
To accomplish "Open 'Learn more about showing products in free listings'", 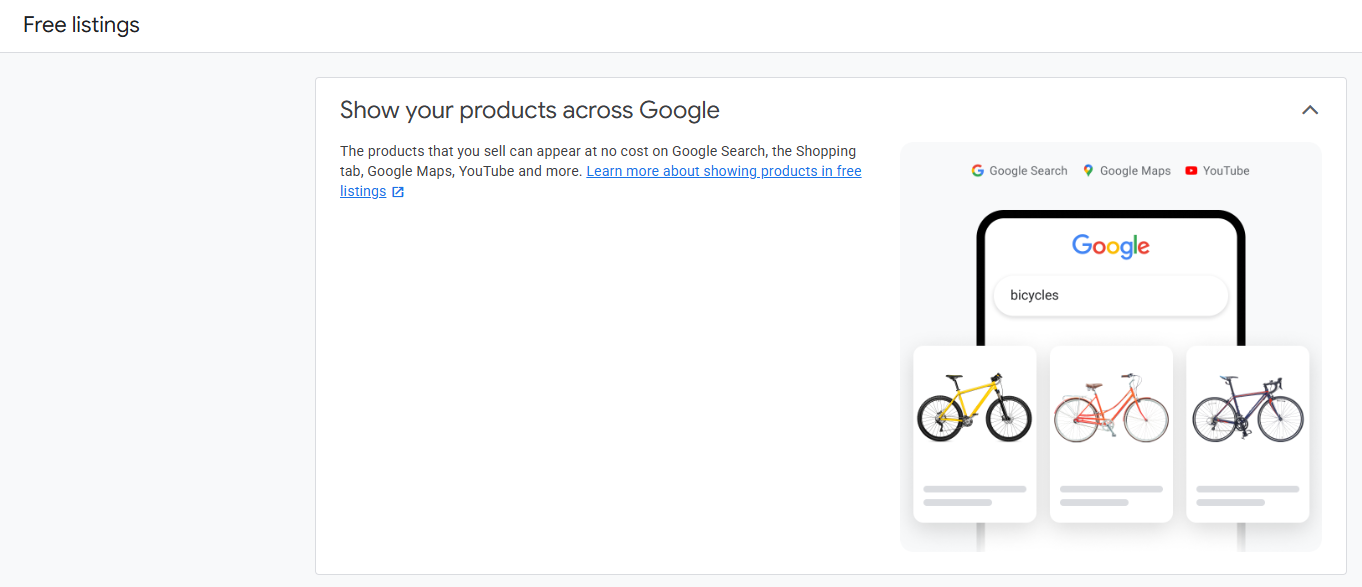I will coord(723,170).
